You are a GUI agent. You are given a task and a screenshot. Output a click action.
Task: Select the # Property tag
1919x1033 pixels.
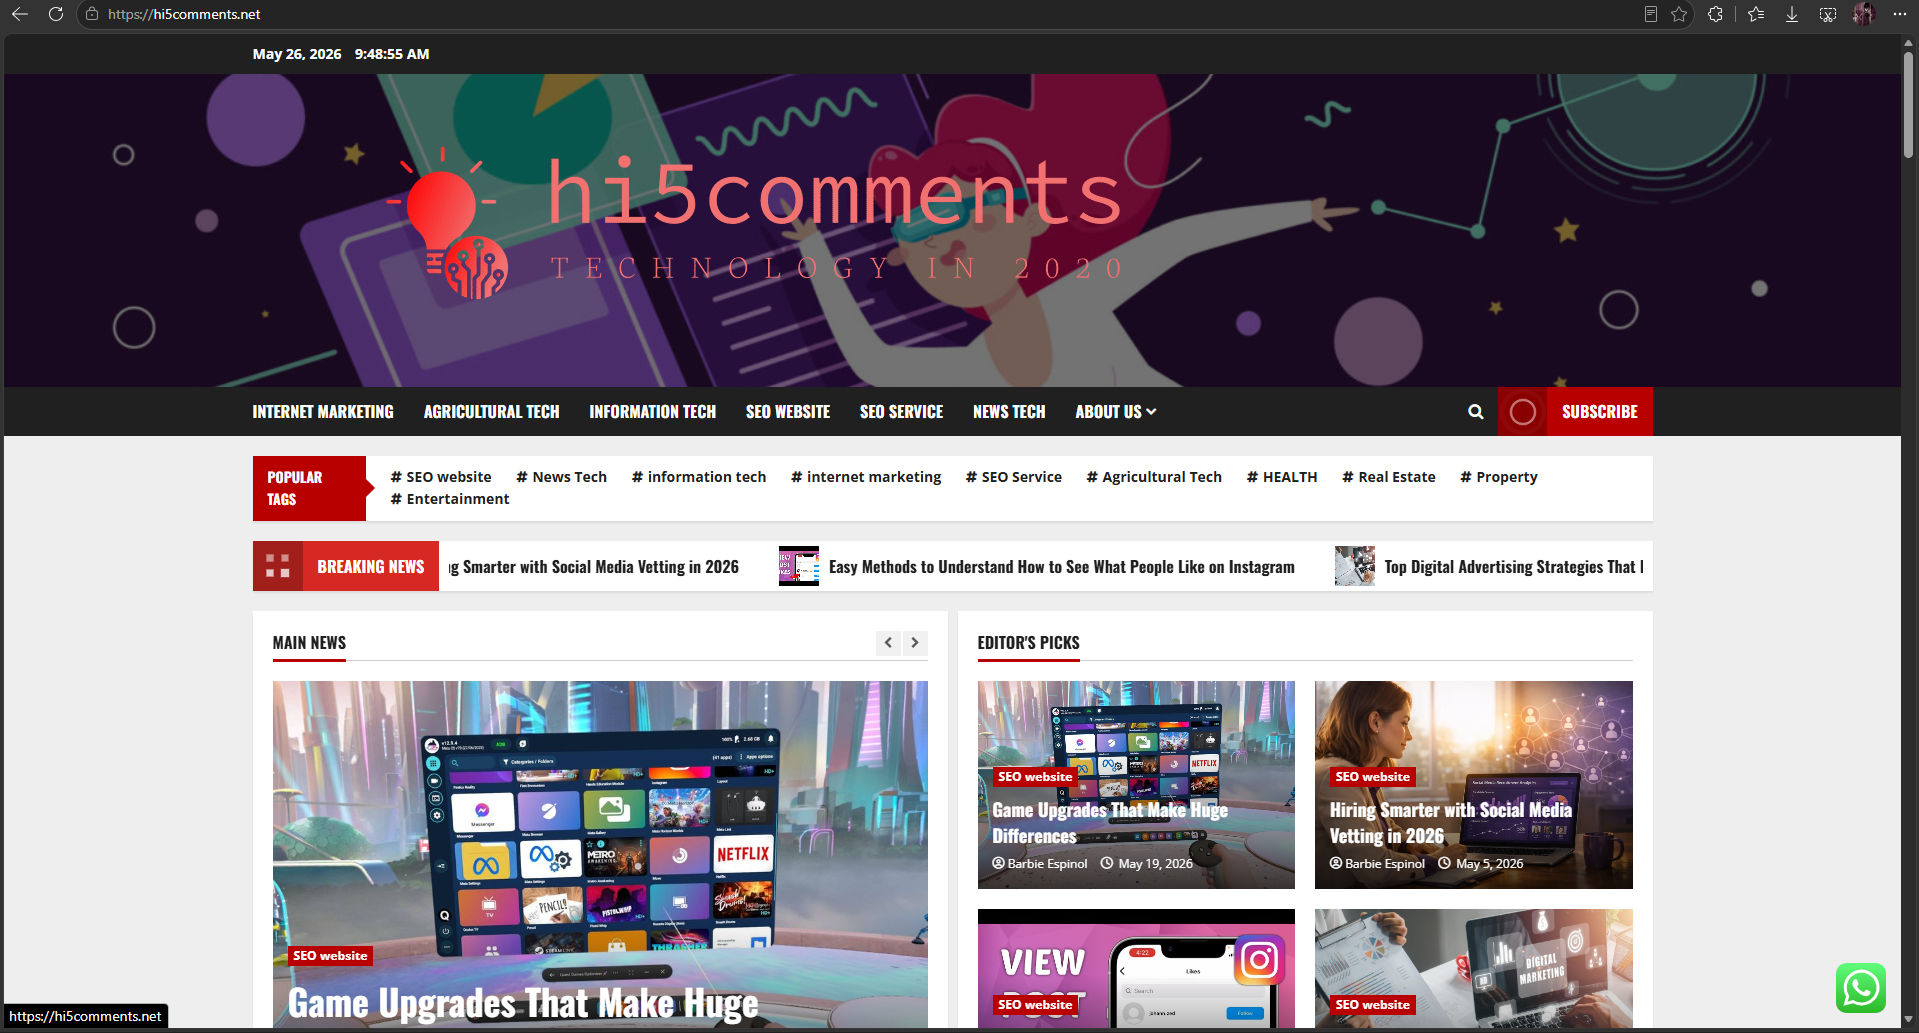coord(1499,477)
